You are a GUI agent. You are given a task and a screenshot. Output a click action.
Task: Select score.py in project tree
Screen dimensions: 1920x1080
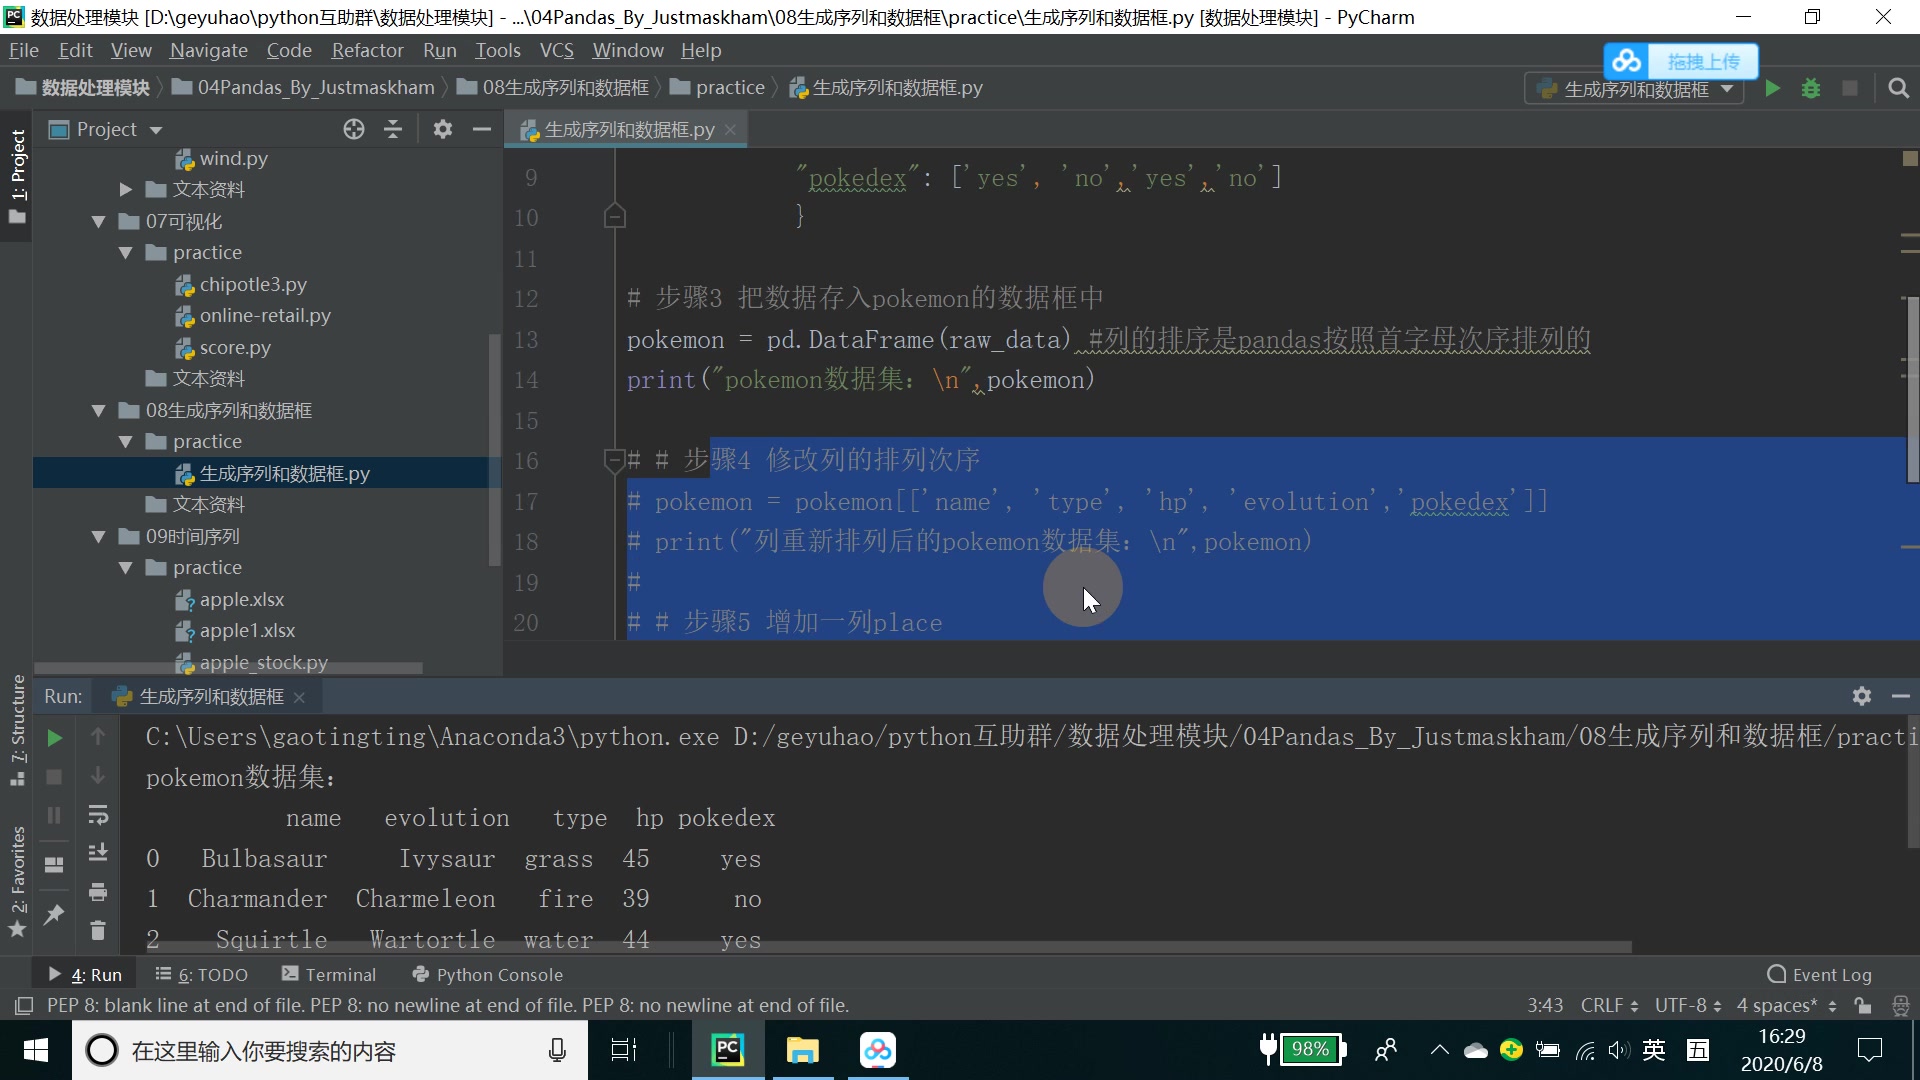[235, 348]
